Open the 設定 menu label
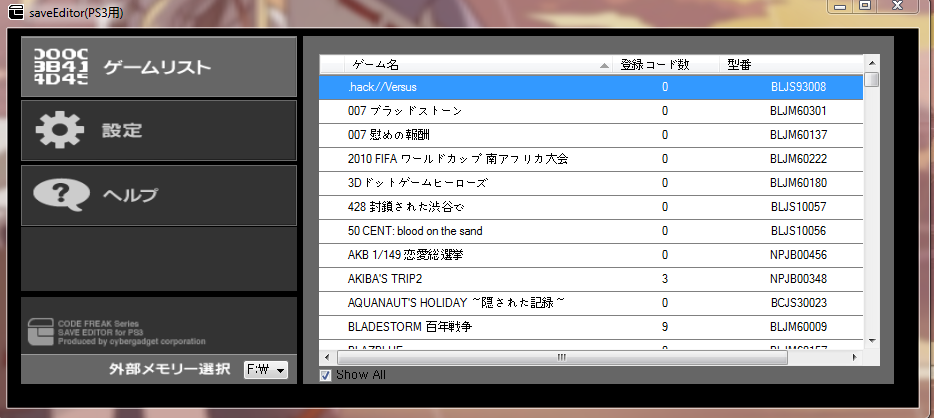 [x=122, y=130]
